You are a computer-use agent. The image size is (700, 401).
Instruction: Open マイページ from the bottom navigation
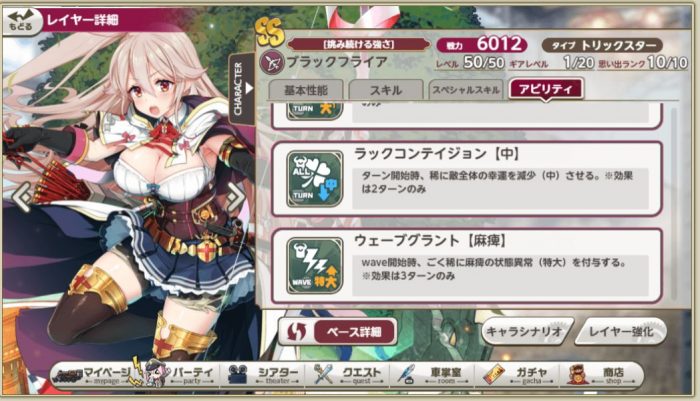(x=93, y=375)
